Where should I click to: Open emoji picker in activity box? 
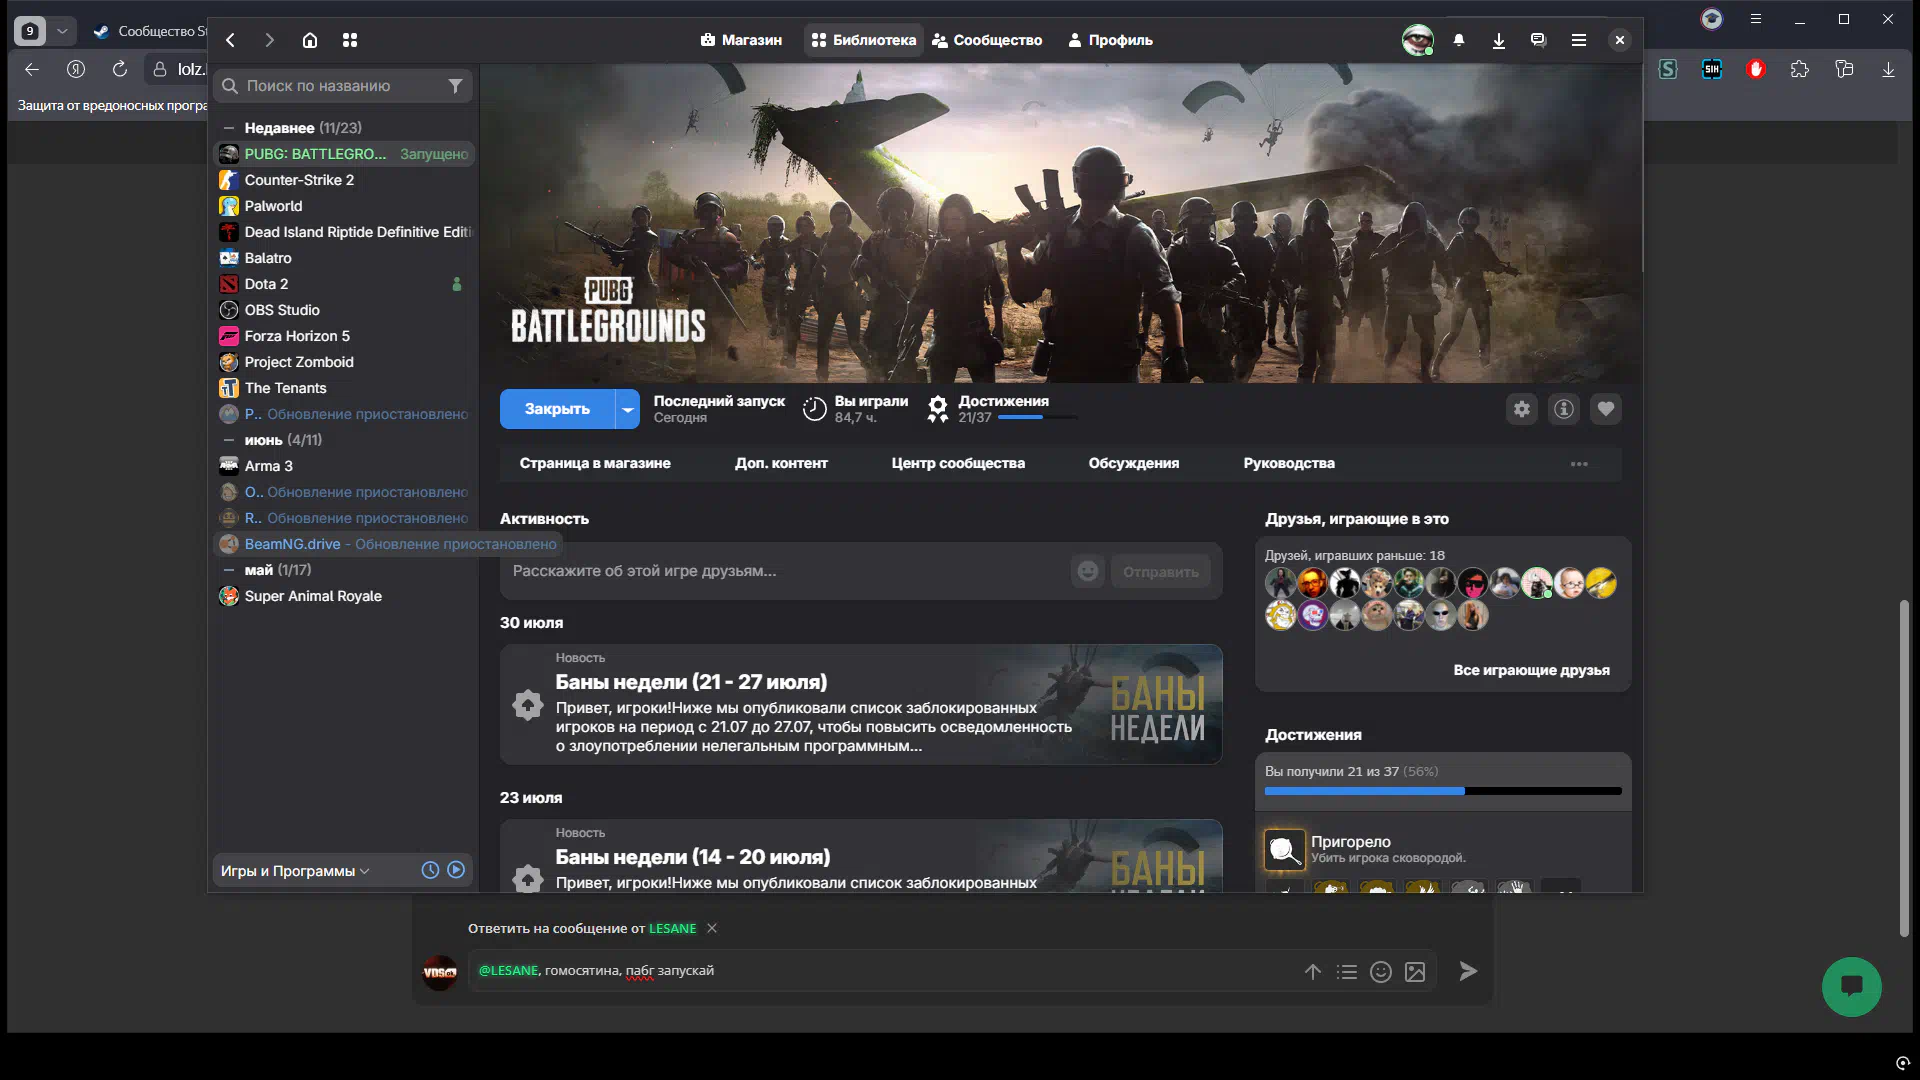tap(1088, 571)
